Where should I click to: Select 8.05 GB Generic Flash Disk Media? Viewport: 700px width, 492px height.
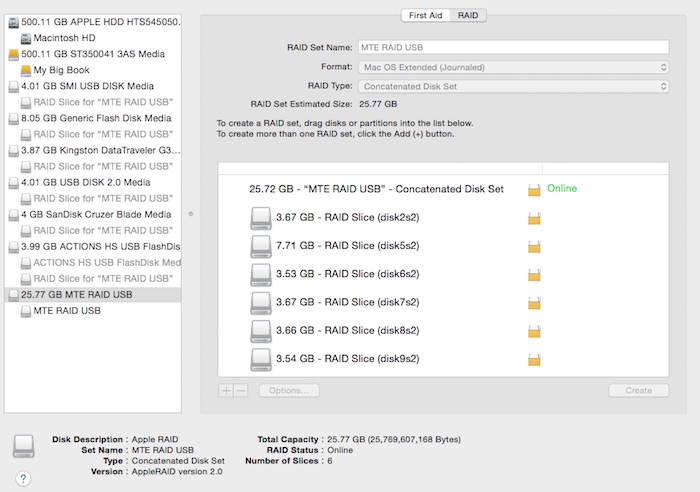[93, 118]
